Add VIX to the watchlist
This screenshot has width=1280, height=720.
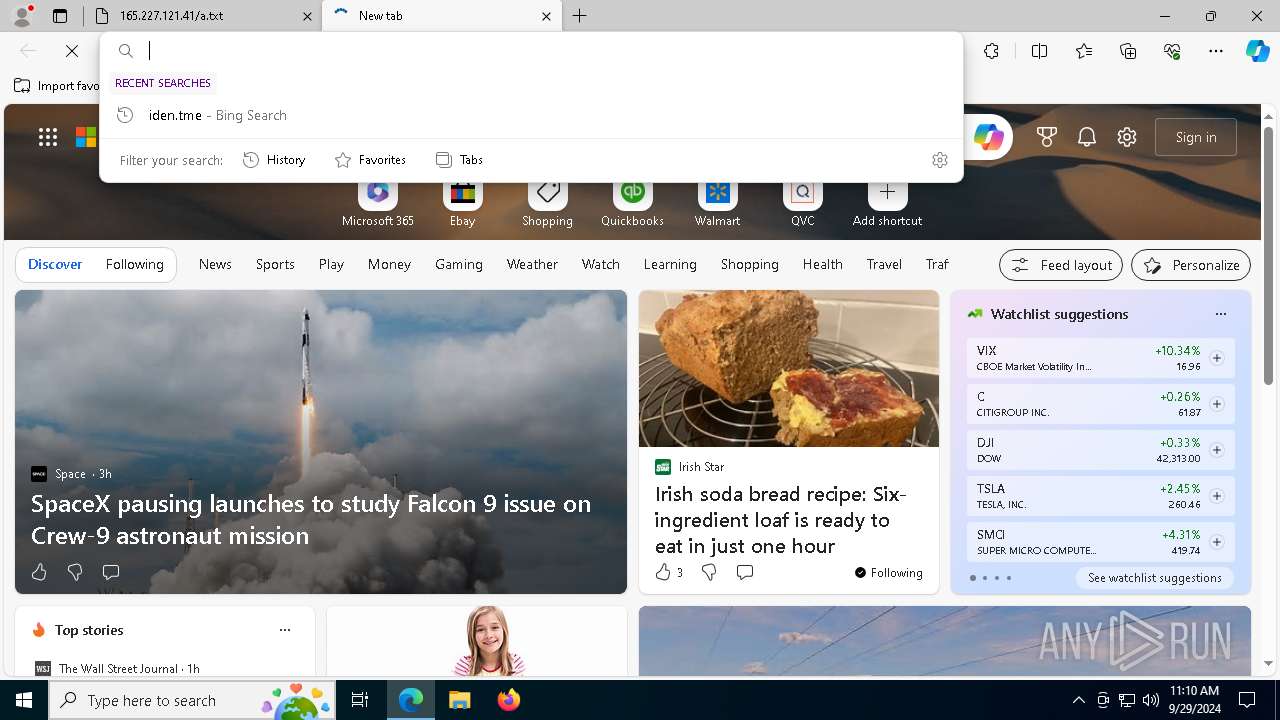click(1217, 358)
